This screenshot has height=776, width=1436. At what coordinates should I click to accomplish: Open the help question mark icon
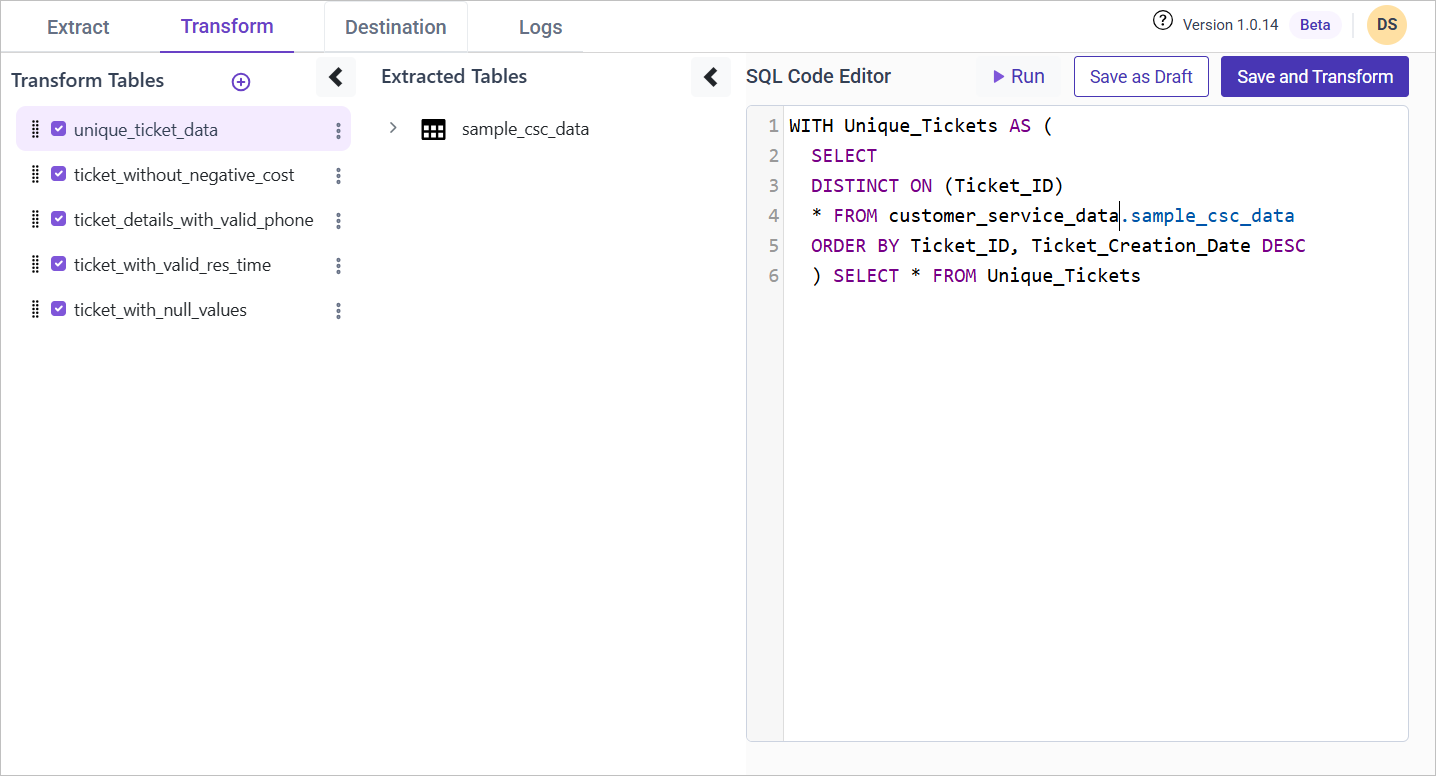[1162, 21]
